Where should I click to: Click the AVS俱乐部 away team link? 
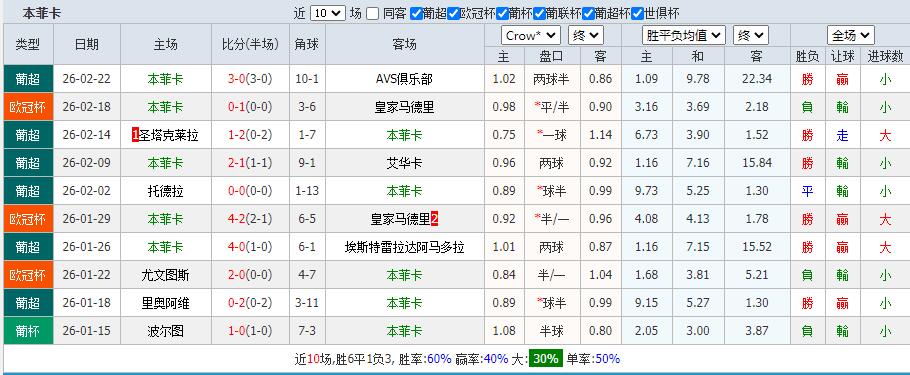tap(404, 79)
